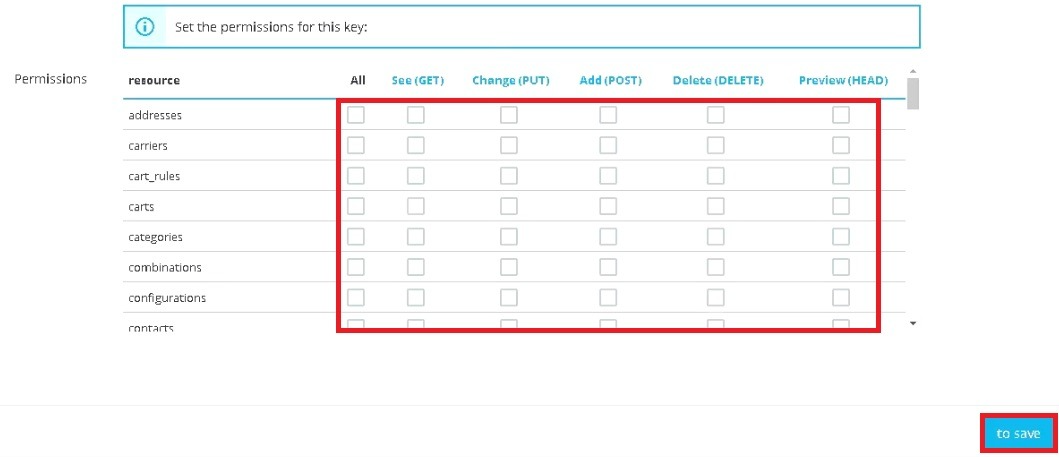Image resolution: width=1059 pixels, height=457 pixels.
Task: Enable Preview (HEAD) for carts
Action: click(x=841, y=206)
